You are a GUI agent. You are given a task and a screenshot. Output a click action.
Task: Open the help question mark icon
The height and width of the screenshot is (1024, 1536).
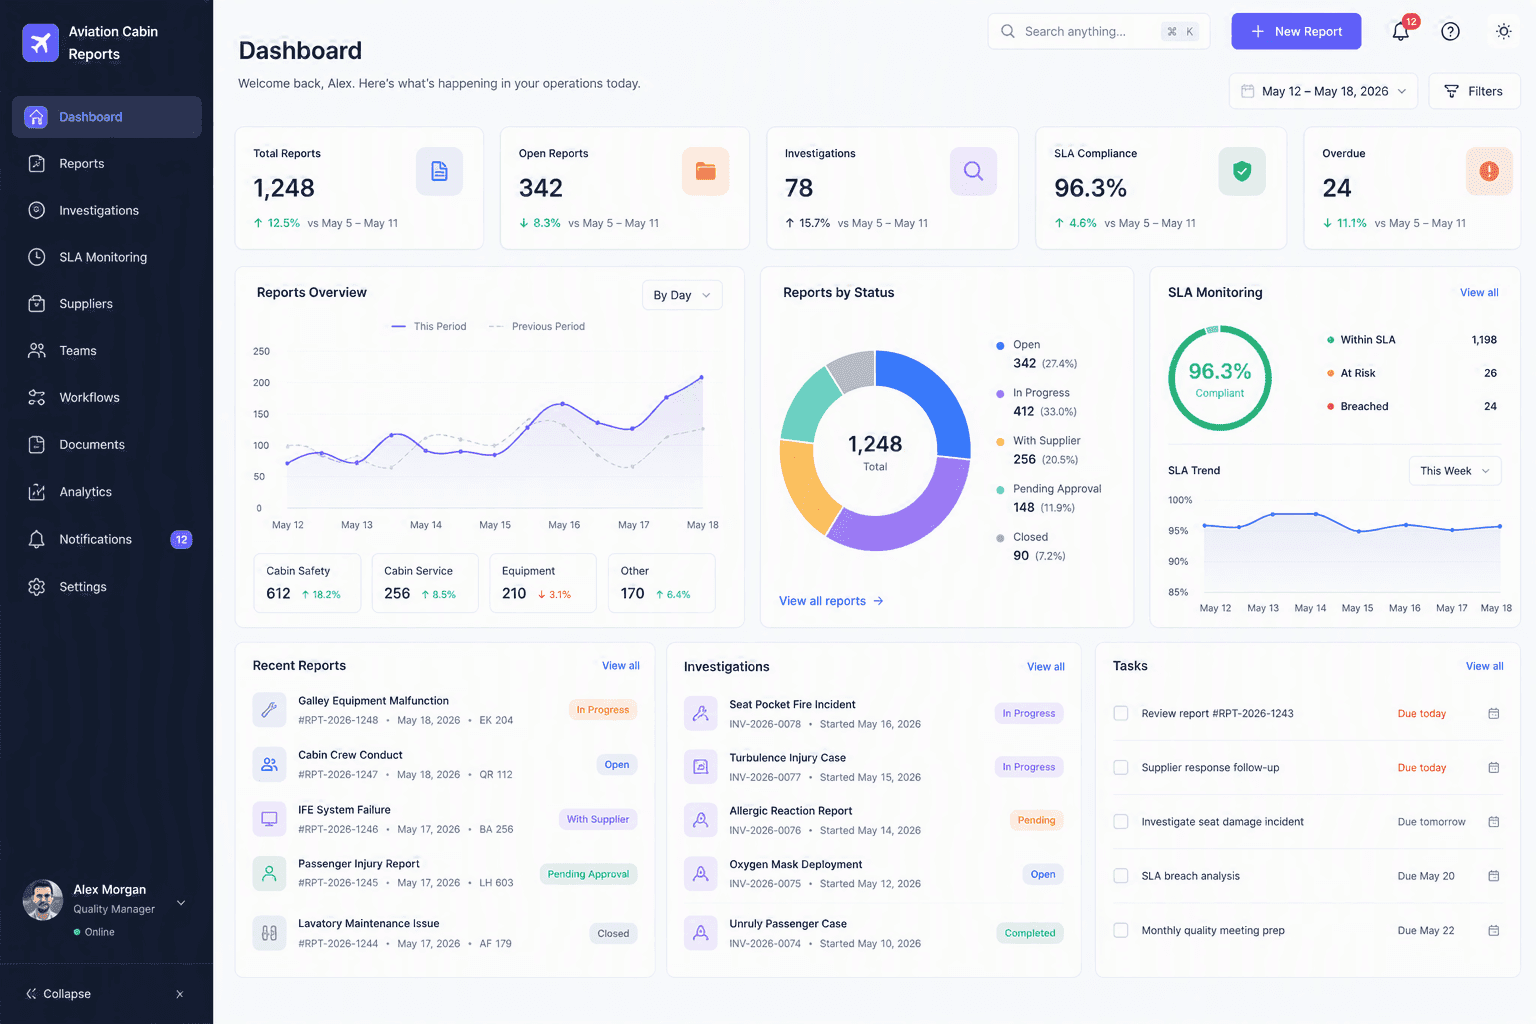pyautogui.click(x=1450, y=32)
